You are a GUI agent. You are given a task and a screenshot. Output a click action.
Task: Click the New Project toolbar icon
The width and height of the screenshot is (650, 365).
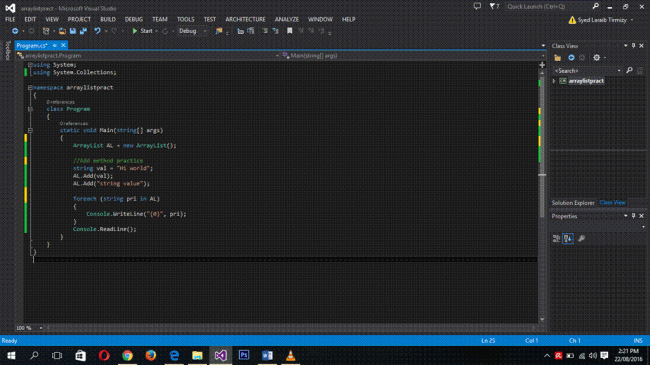click(x=46, y=31)
